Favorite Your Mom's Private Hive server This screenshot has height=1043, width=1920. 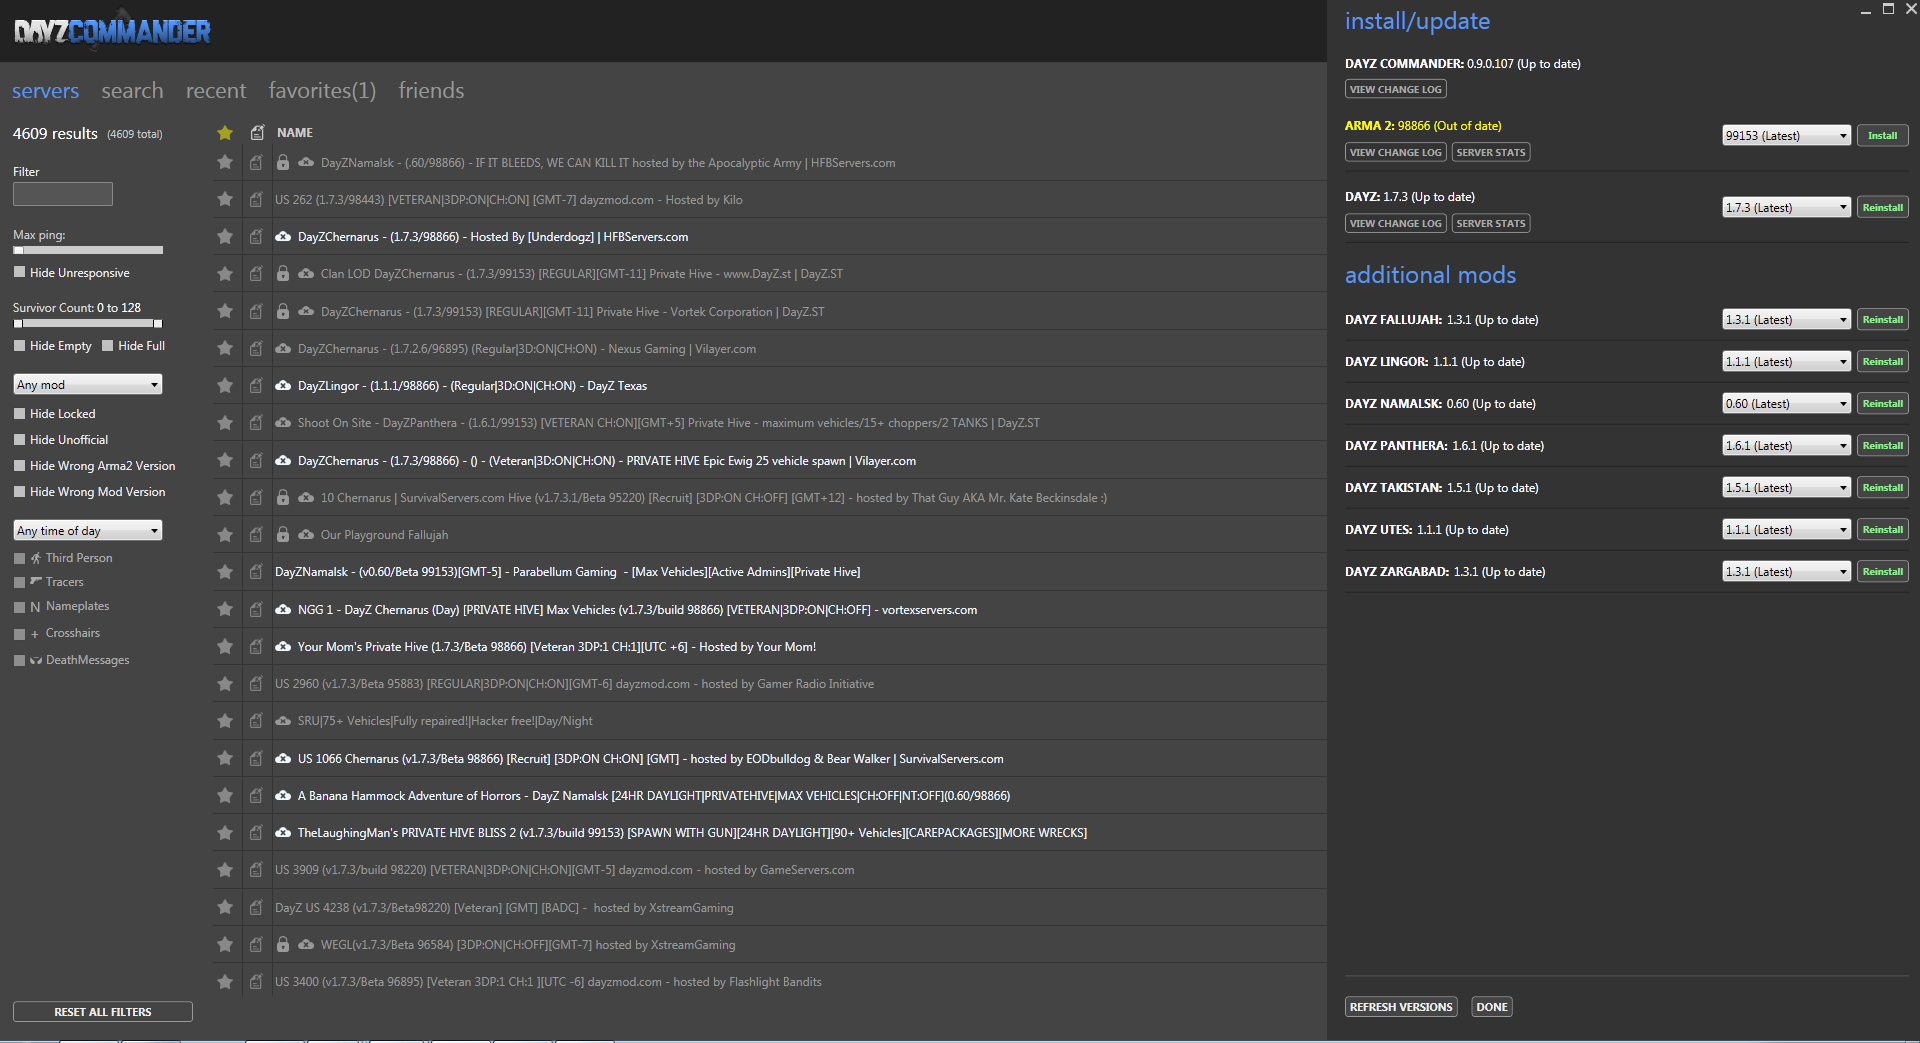[x=225, y=647]
